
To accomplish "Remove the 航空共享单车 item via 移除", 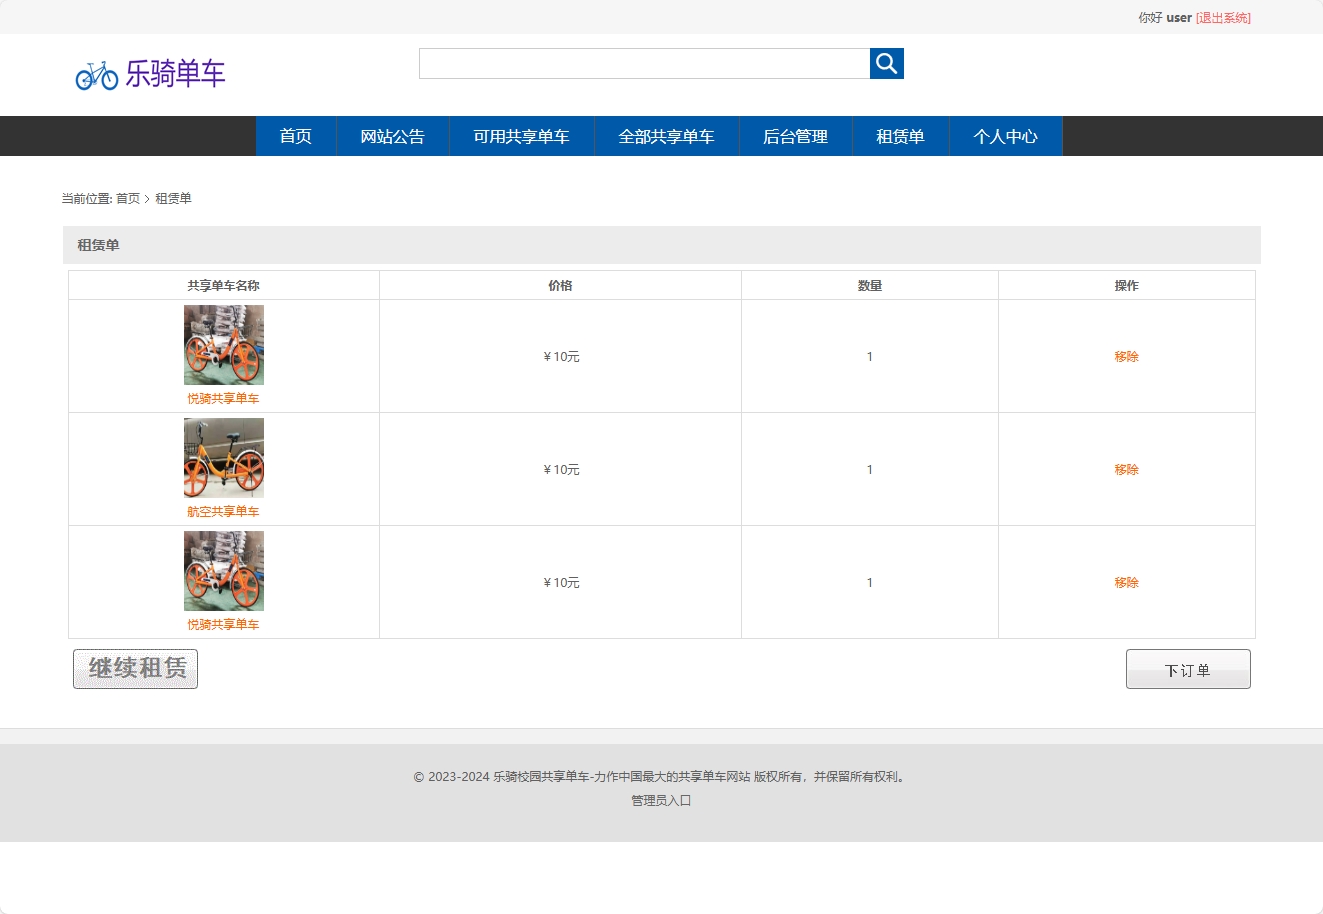I will (1126, 470).
